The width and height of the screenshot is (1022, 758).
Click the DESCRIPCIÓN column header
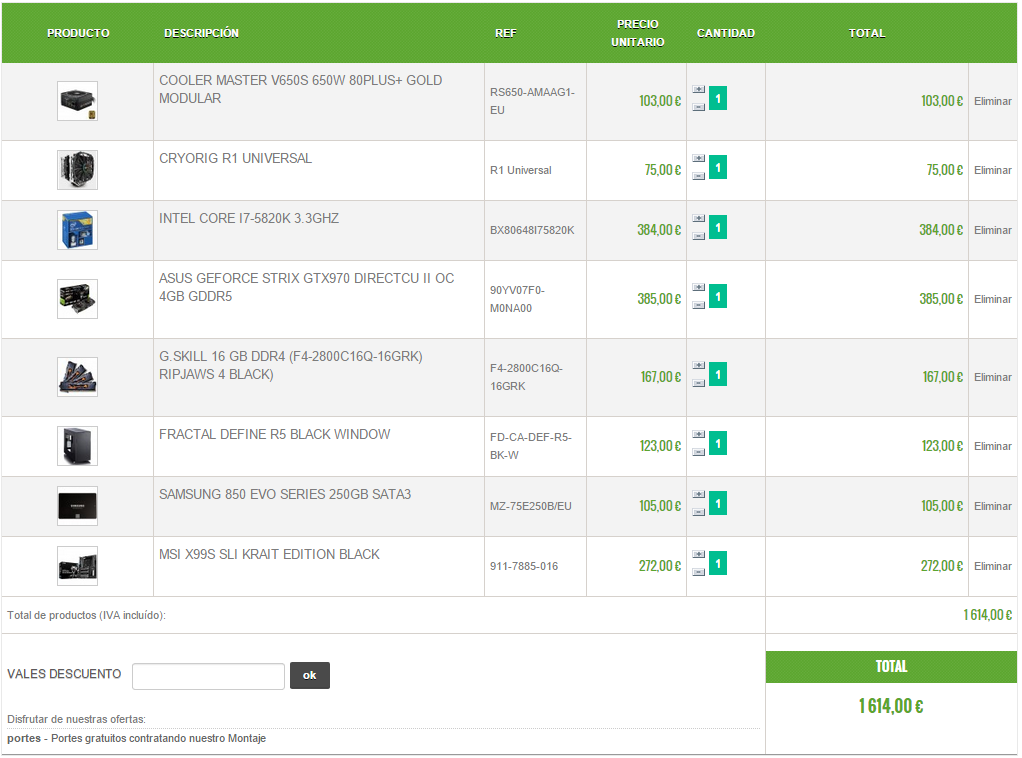tap(201, 33)
